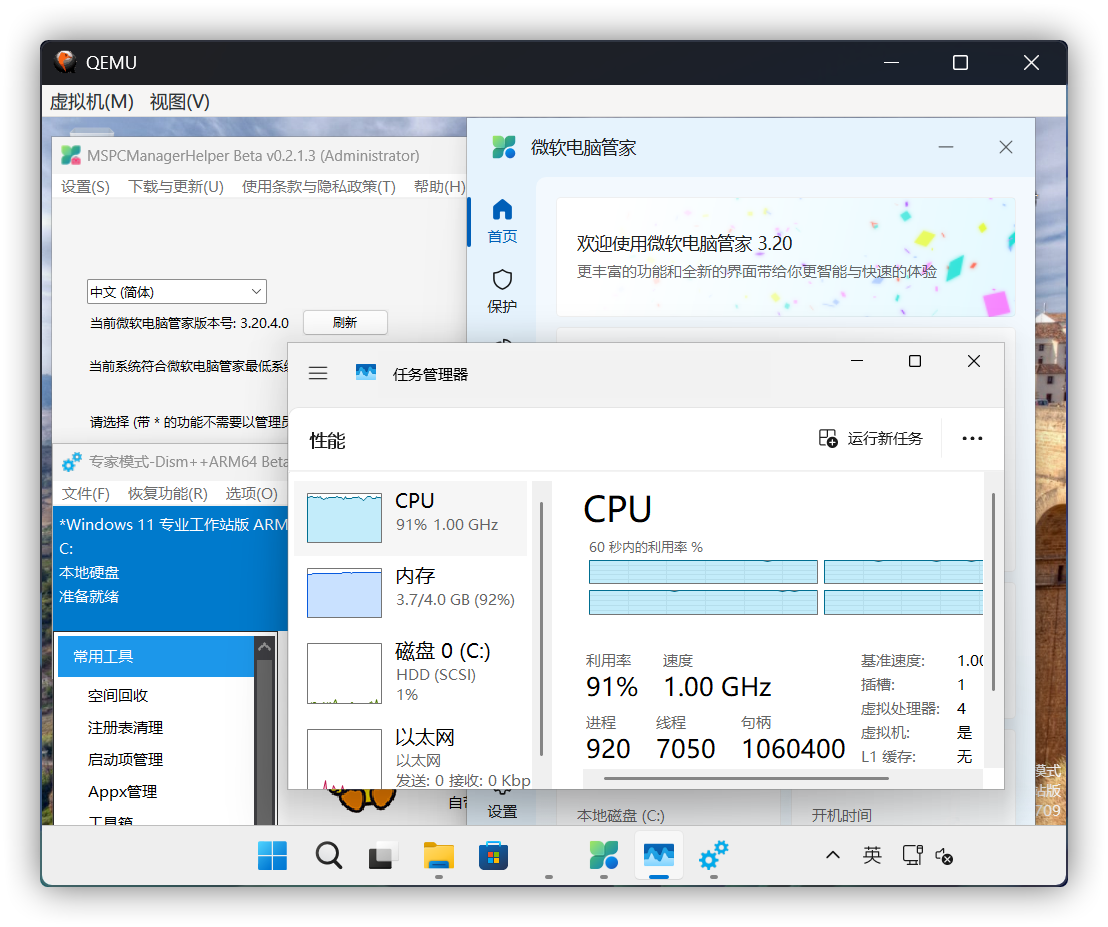Select 注册表清理 in Dism++ tools

click(126, 728)
